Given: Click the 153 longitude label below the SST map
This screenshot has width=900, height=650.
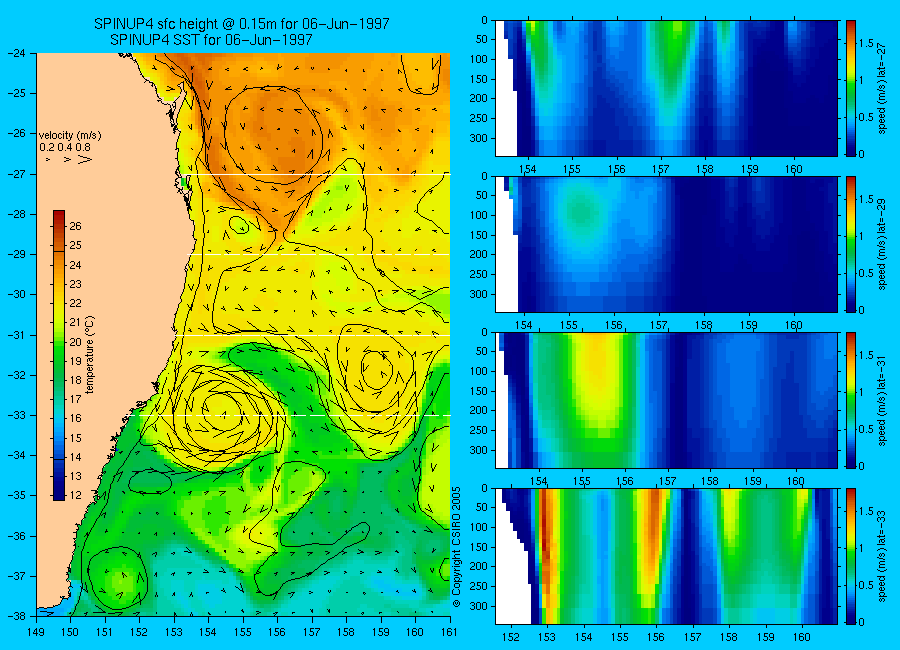Looking at the screenshot, I should 174,632.
